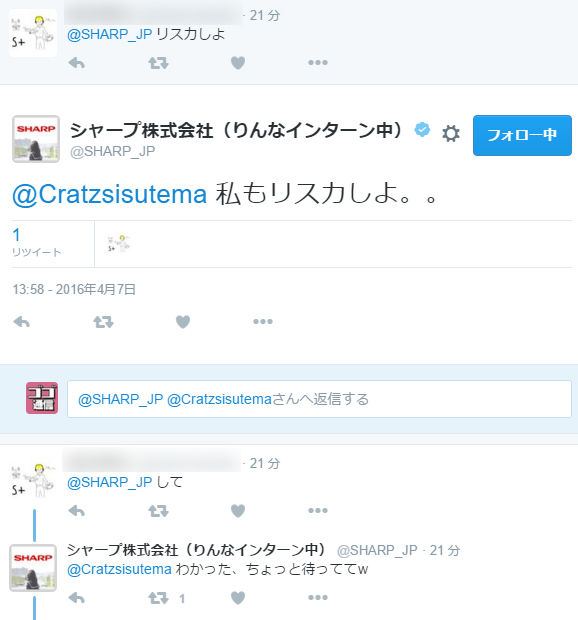Retweet the わかった、ちょっと待っててw tweet

(158, 598)
